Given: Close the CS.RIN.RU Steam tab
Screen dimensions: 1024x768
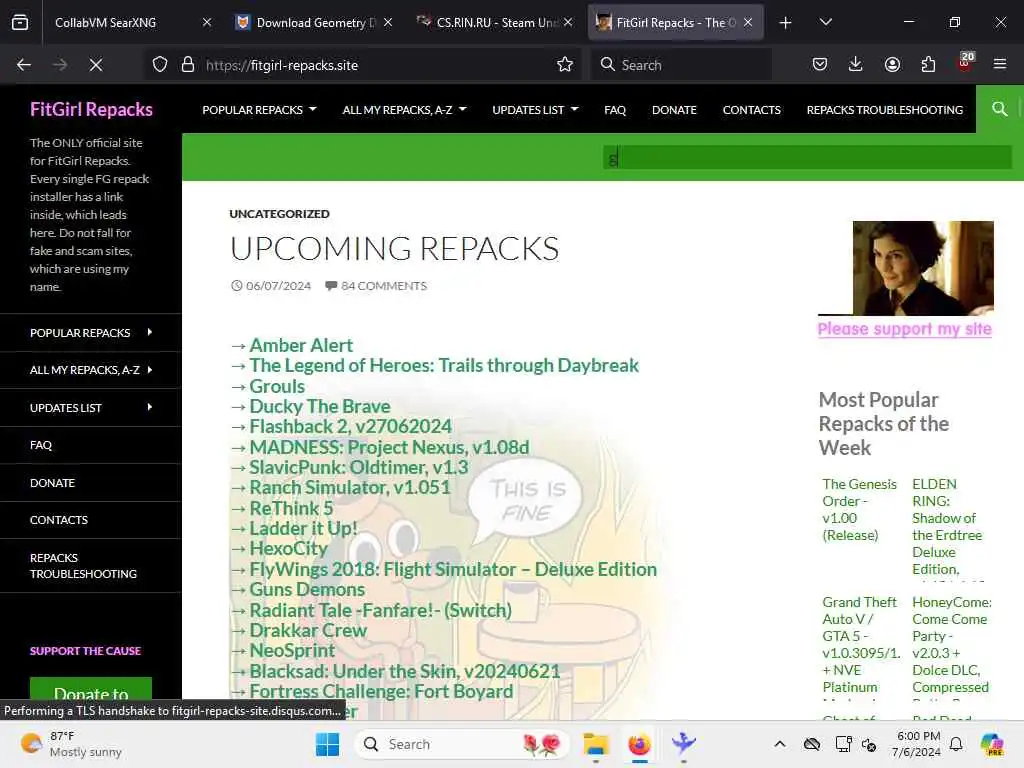Looking at the screenshot, I should [x=568, y=23].
